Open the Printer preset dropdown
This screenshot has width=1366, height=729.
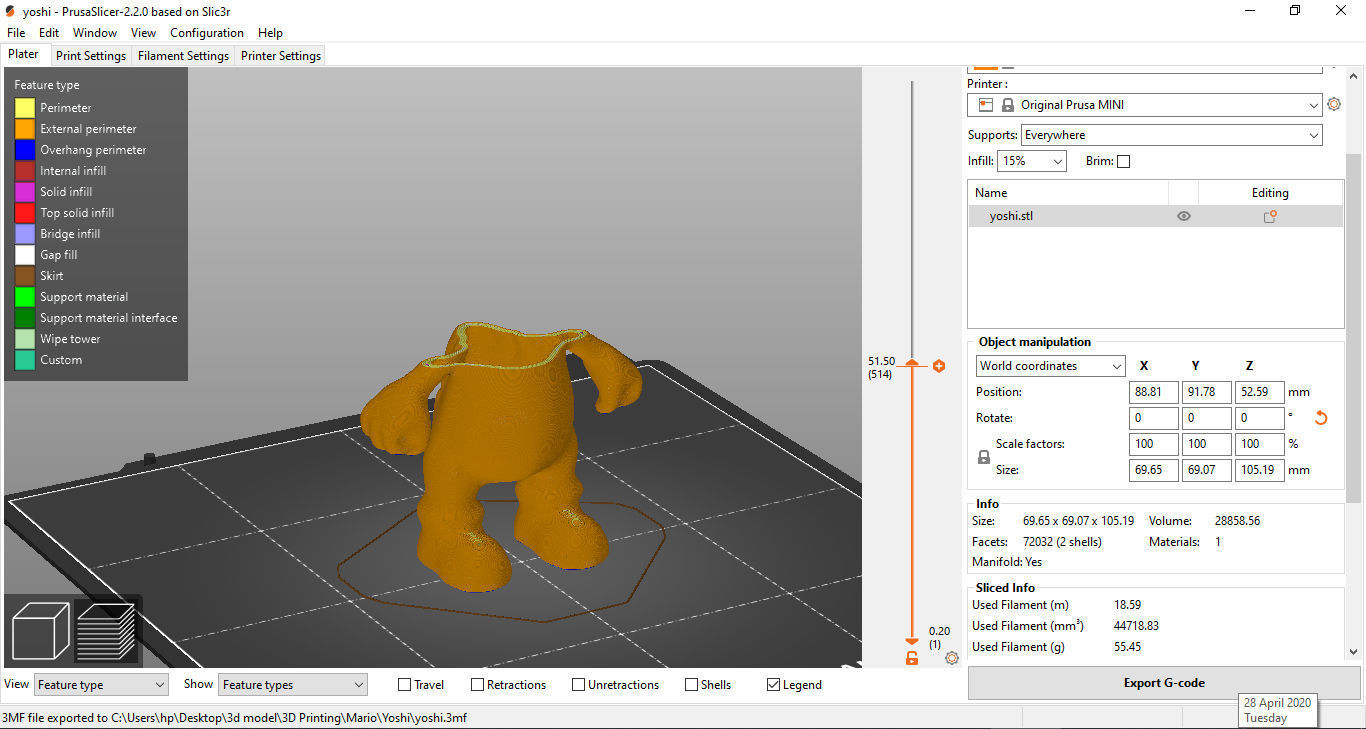coord(1144,105)
